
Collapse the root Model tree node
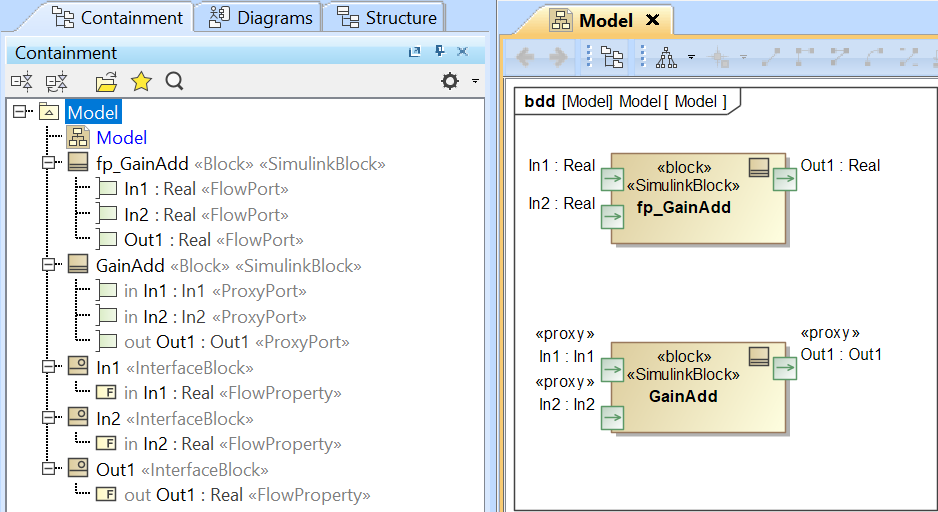coord(21,113)
